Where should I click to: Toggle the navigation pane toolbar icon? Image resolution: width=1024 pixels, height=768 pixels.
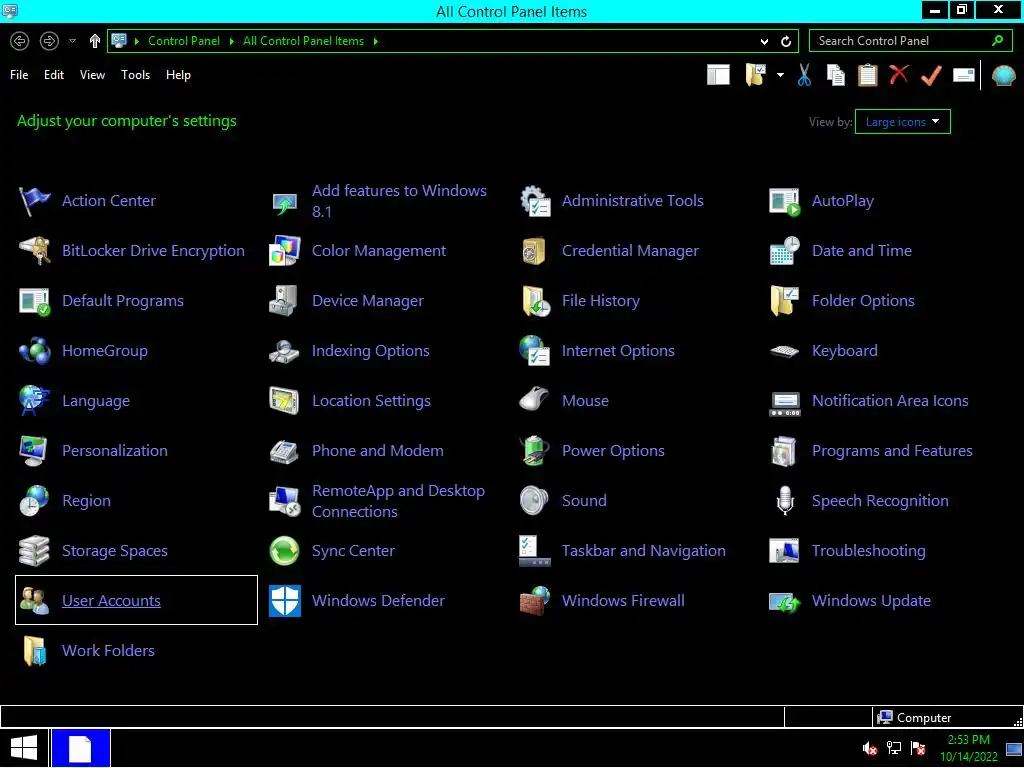click(718, 75)
